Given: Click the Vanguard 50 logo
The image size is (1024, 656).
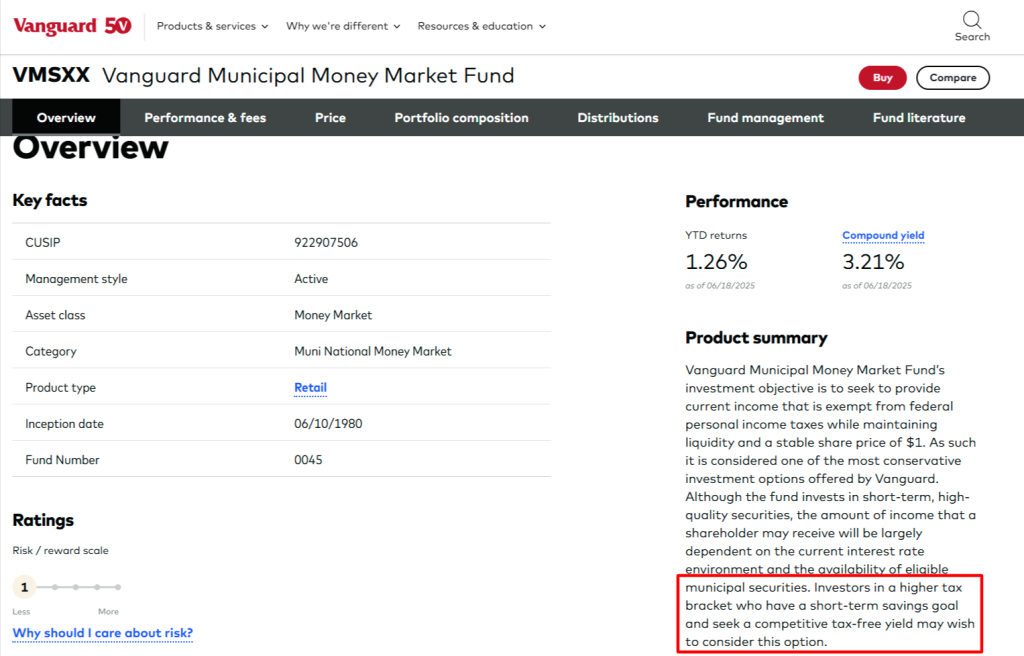Looking at the screenshot, I should click(x=72, y=26).
